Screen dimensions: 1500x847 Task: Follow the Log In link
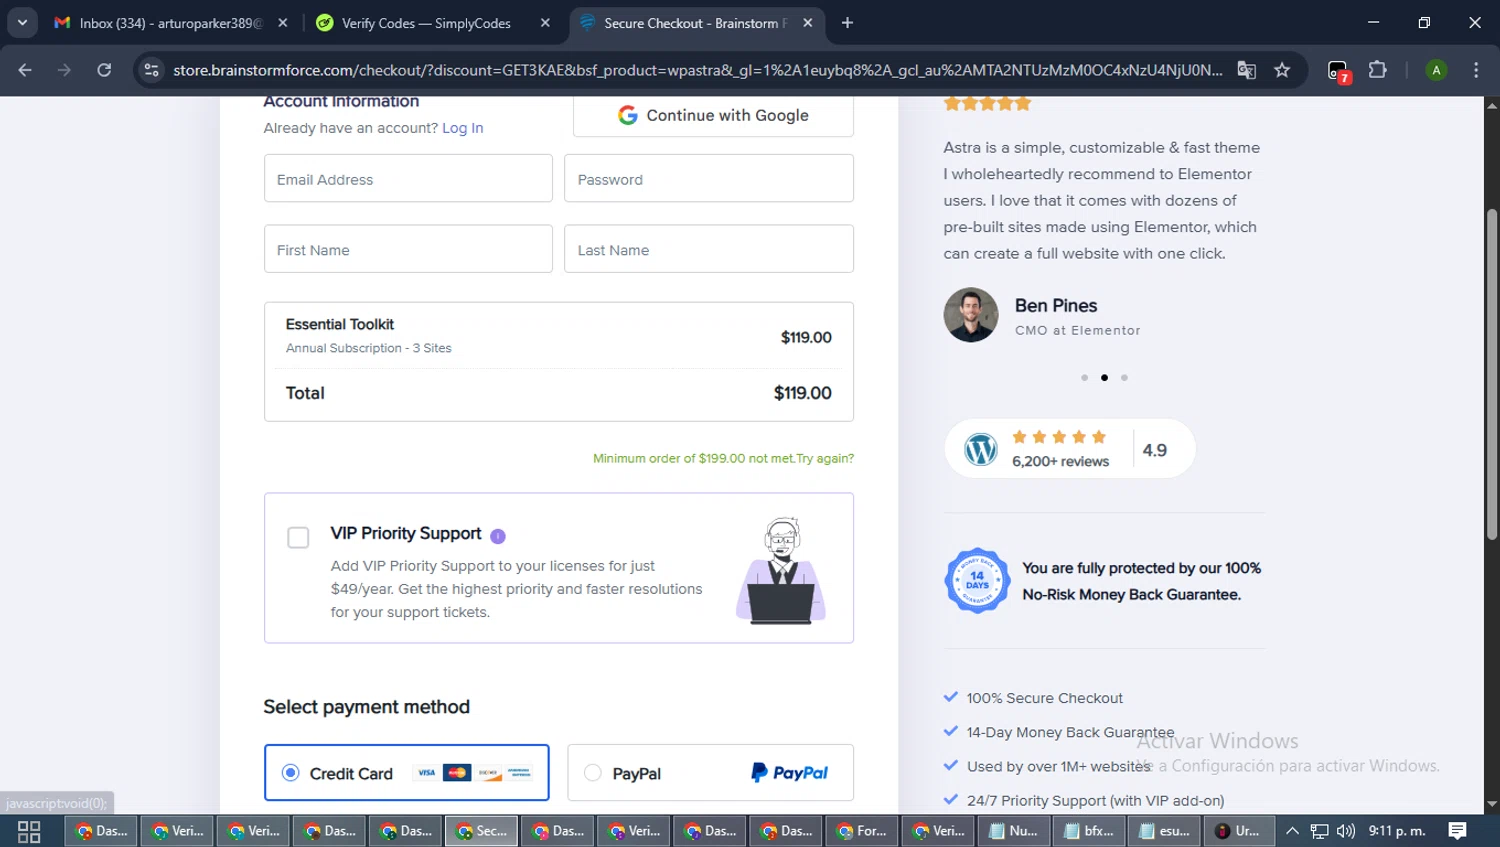462,128
